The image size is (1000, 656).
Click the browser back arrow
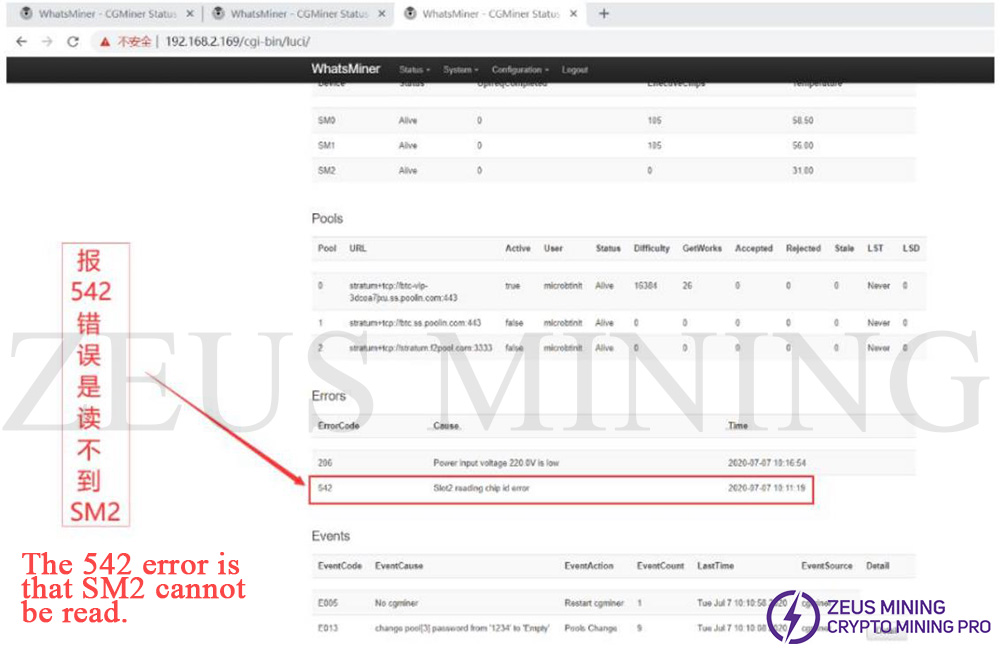[x=21, y=42]
